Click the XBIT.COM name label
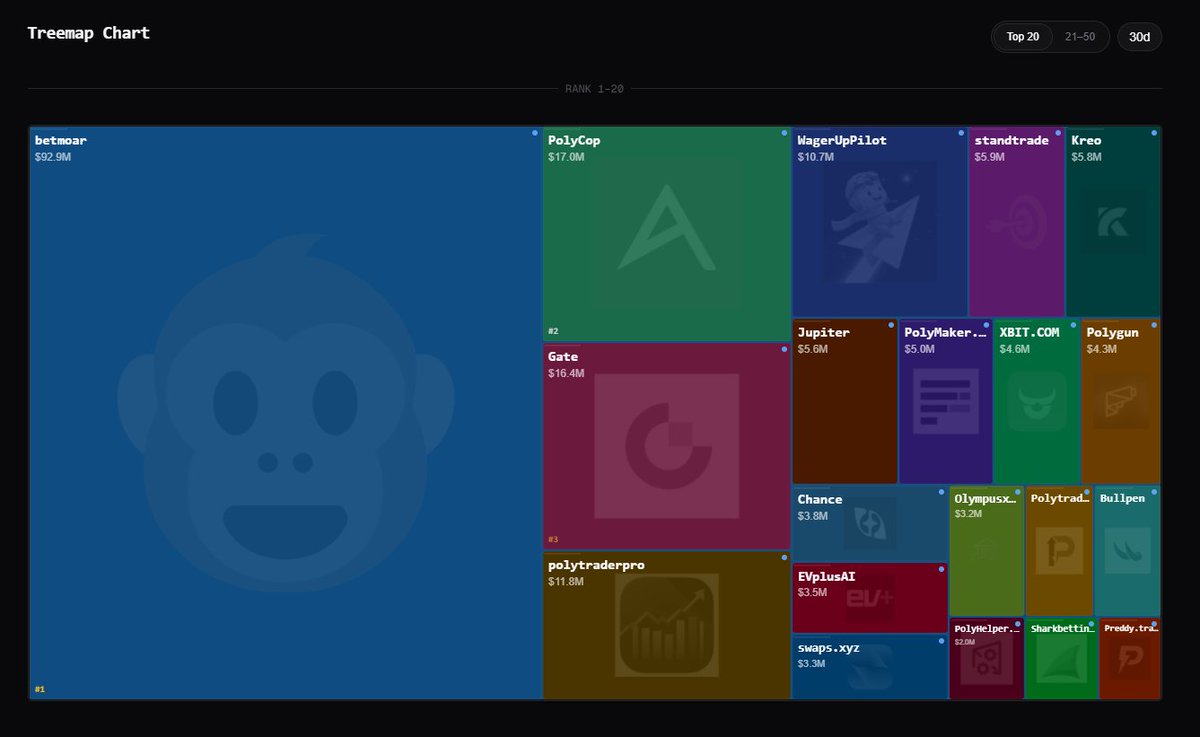1200x737 pixels. (x=1029, y=333)
